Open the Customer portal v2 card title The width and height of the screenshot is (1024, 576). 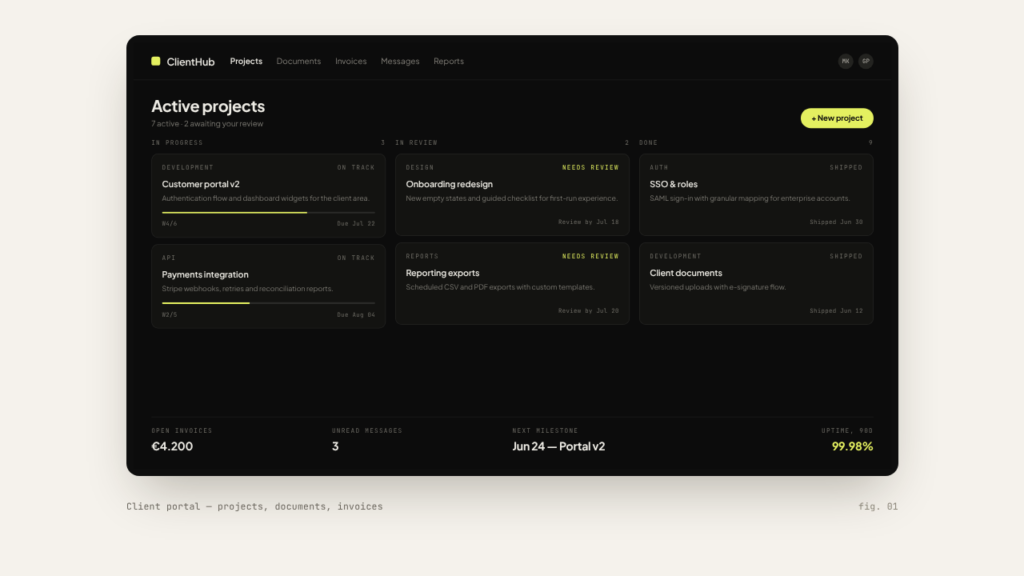click(x=200, y=184)
